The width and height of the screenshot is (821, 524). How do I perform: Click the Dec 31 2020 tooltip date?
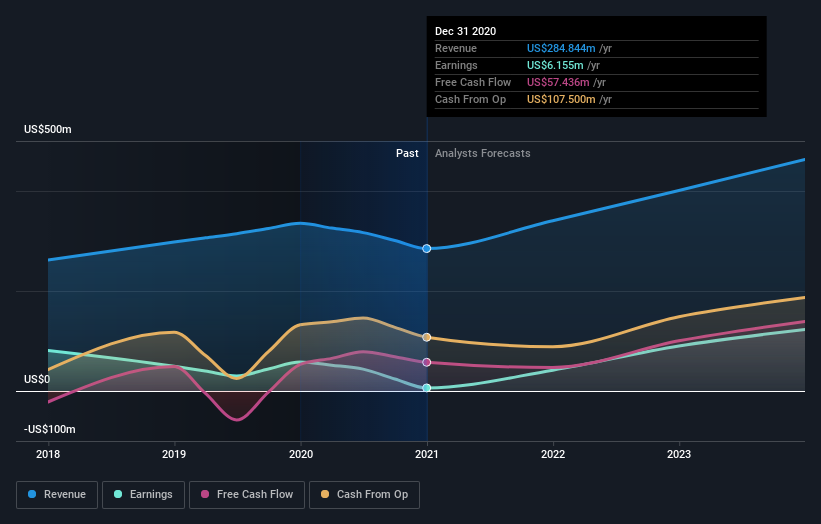(465, 31)
